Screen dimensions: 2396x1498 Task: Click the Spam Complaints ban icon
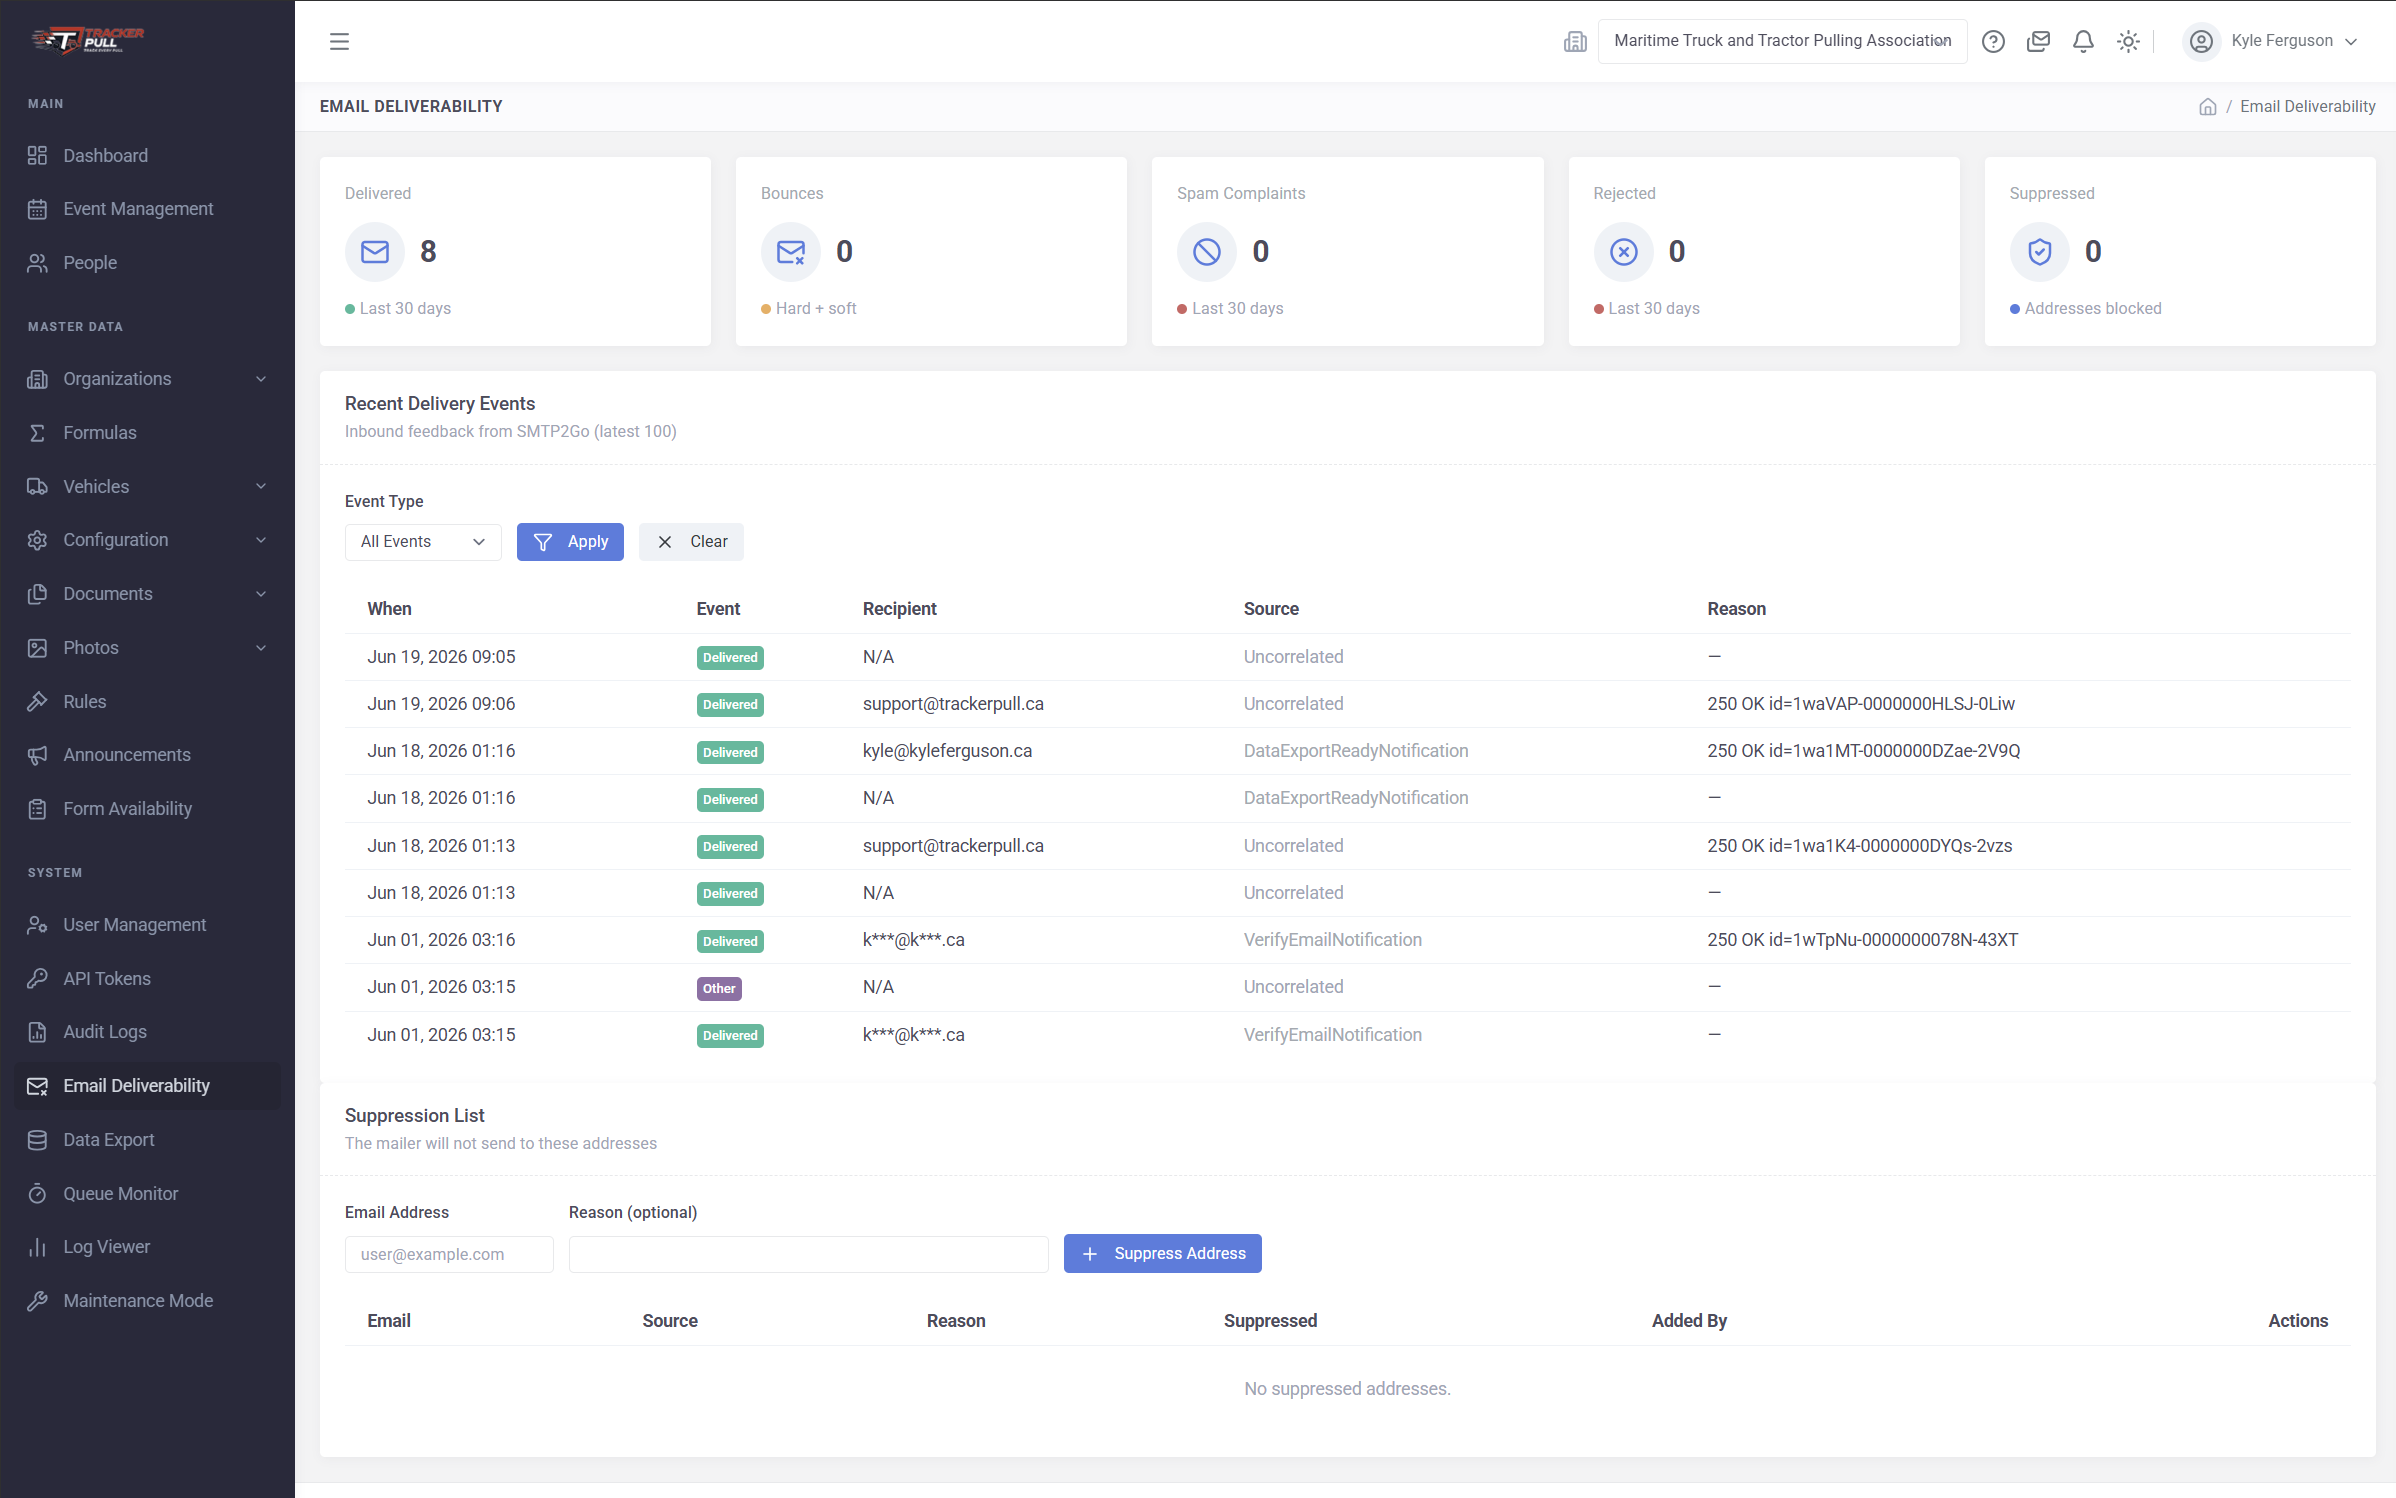coord(1207,252)
